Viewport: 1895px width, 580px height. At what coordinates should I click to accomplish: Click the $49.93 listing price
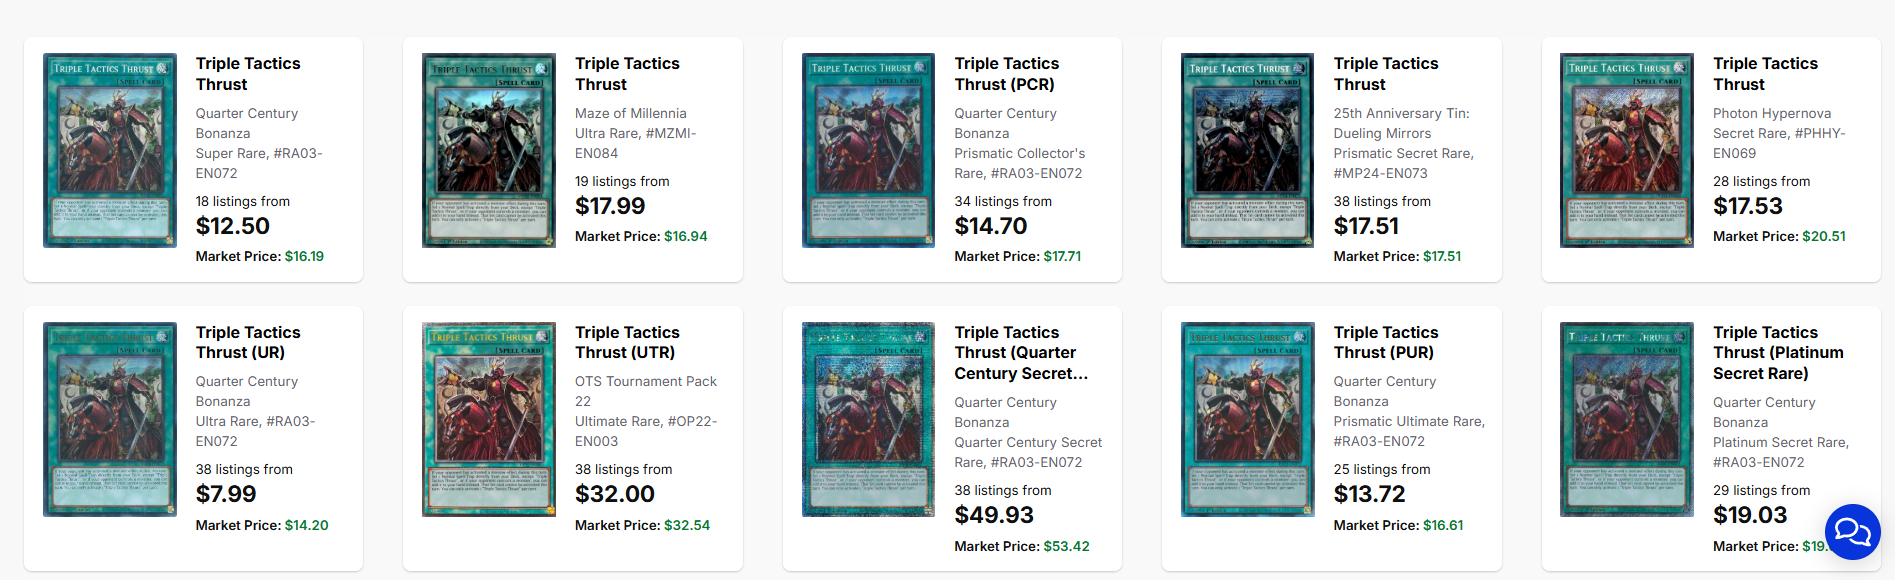(994, 515)
